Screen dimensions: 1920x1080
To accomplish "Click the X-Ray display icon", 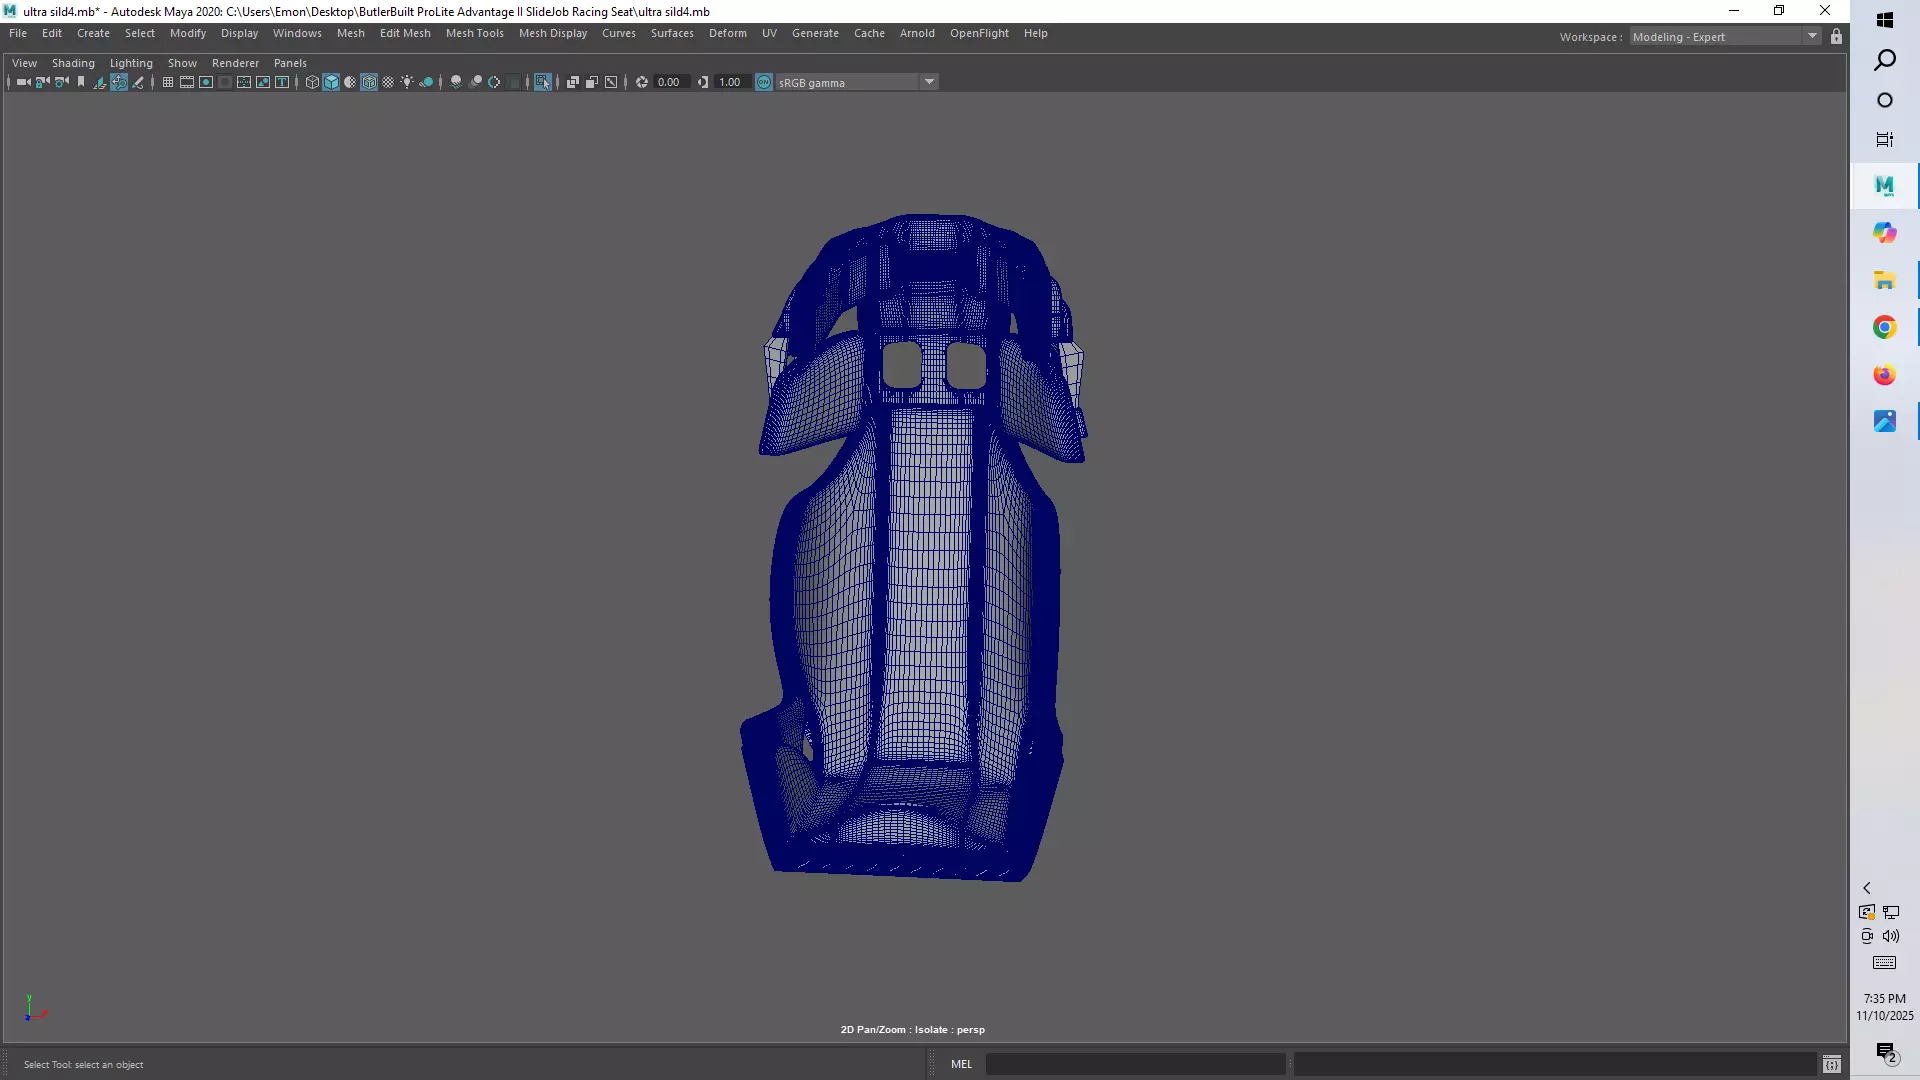I will click(572, 82).
